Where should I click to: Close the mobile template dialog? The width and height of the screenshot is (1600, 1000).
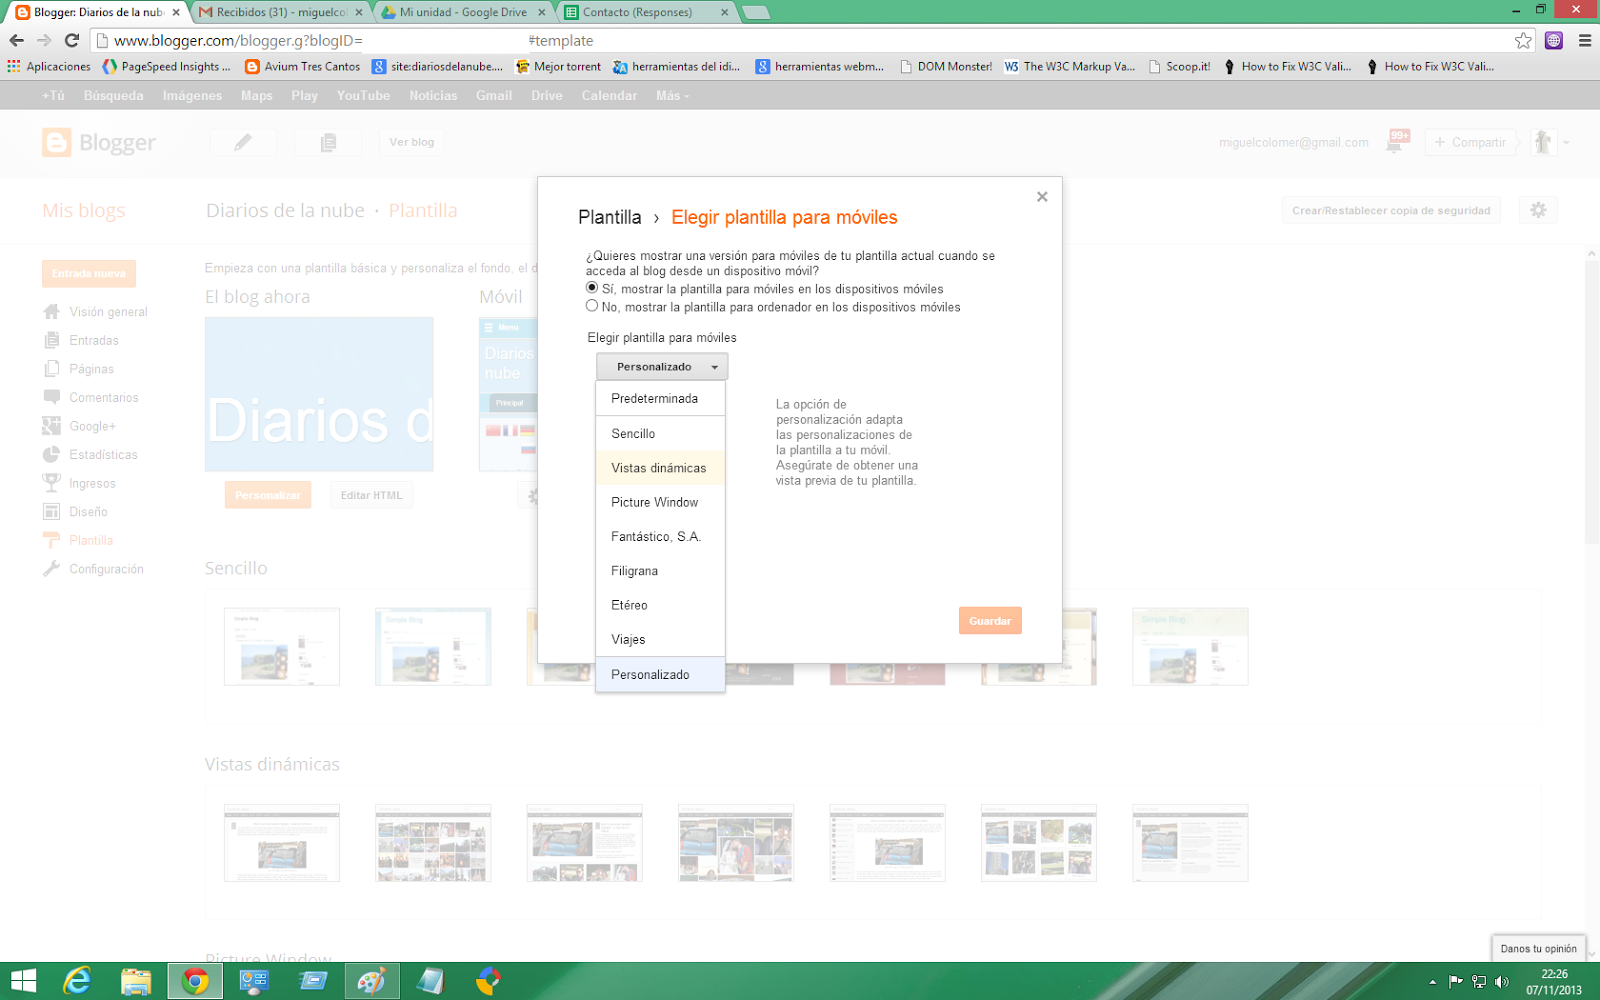pyautogui.click(x=1042, y=197)
